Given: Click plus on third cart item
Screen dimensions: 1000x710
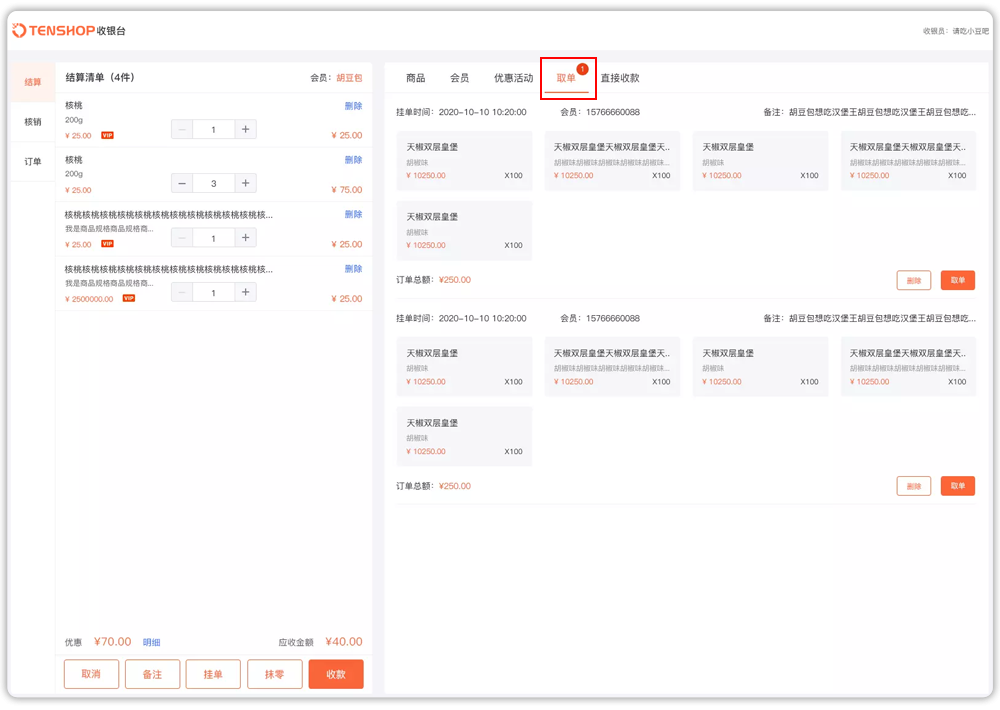Looking at the screenshot, I should 246,238.
